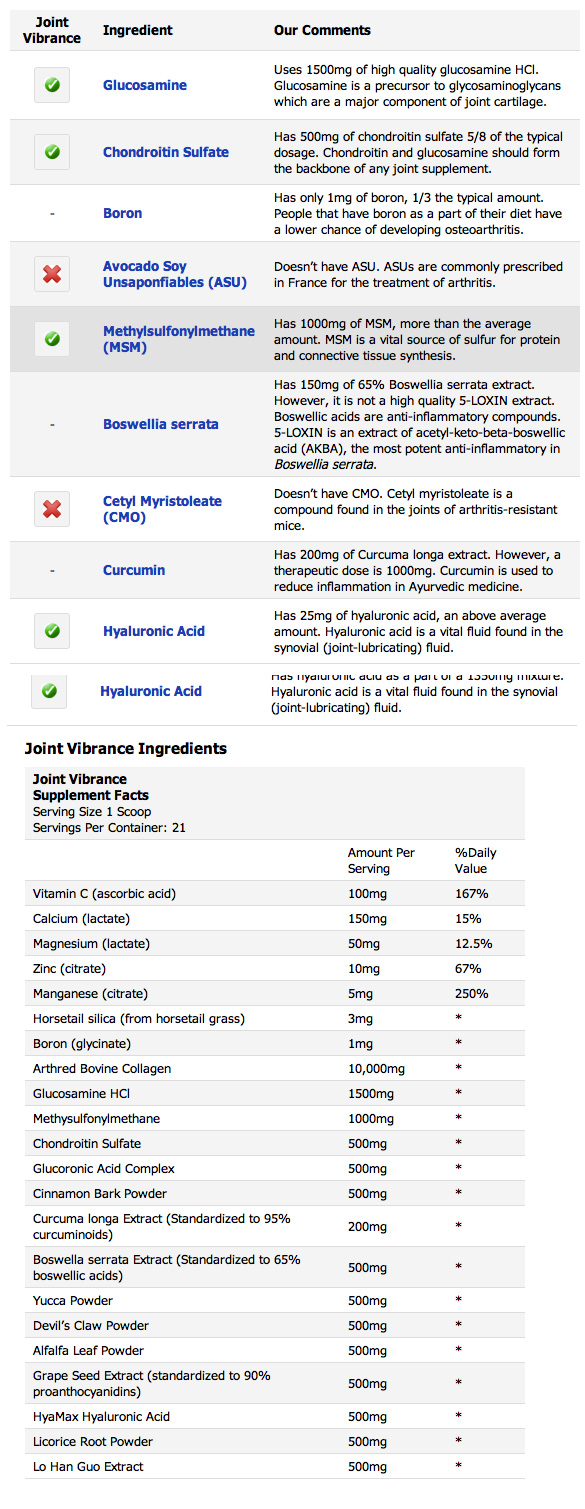Screen dimensions: 585x1509
Task: Follow the Cetyl Myristoleate (CMO) link
Action: click(163, 509)
